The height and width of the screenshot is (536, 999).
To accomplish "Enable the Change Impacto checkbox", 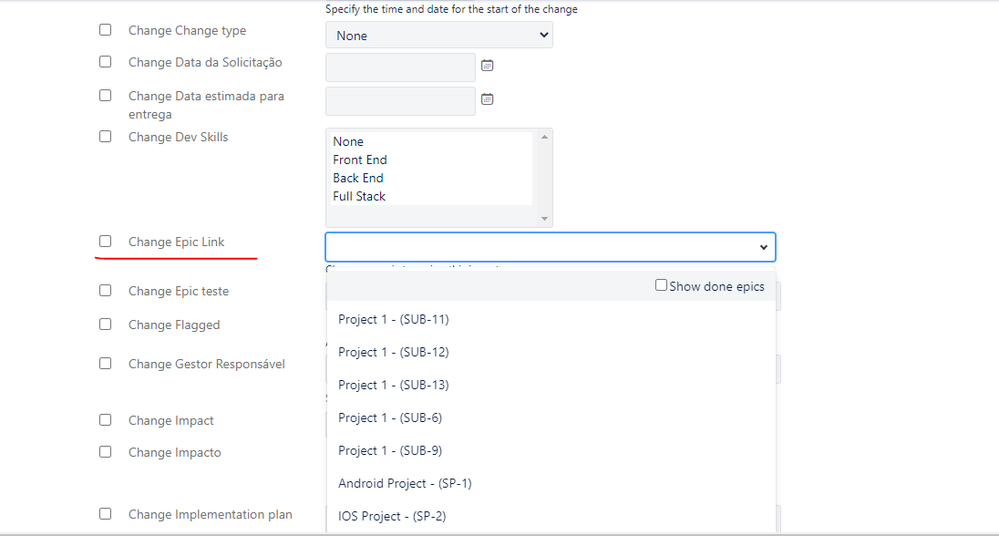I will tap(105, 452).
